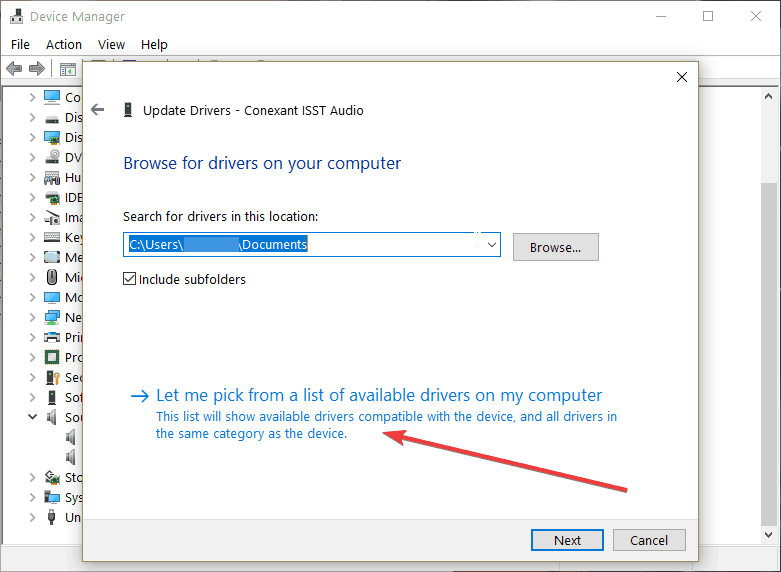
Task: Select the Disk drives icon in tree
Action: click(52, 119)
